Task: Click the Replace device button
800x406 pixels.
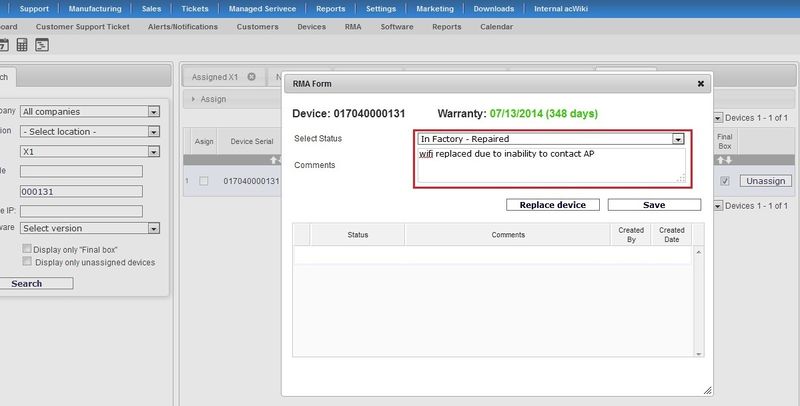Action: [x=553, y=205]
